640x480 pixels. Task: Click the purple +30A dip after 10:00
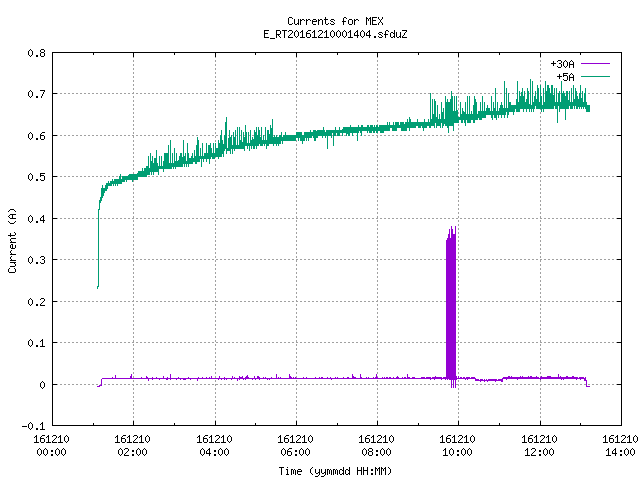[489, 380]
